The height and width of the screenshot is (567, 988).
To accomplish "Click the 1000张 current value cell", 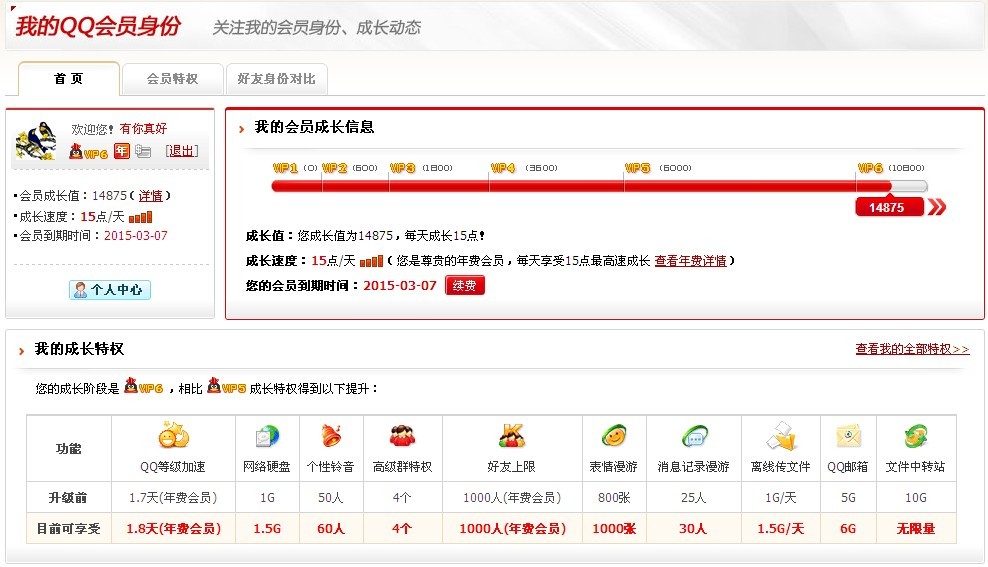I will point(614,529).
